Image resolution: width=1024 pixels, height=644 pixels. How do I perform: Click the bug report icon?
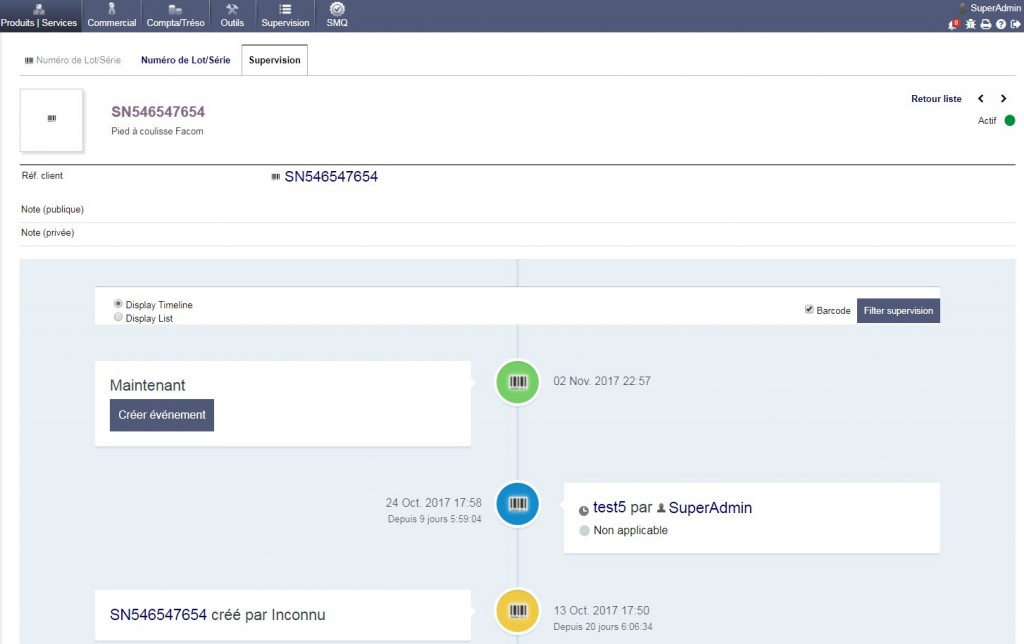[970, 24]
